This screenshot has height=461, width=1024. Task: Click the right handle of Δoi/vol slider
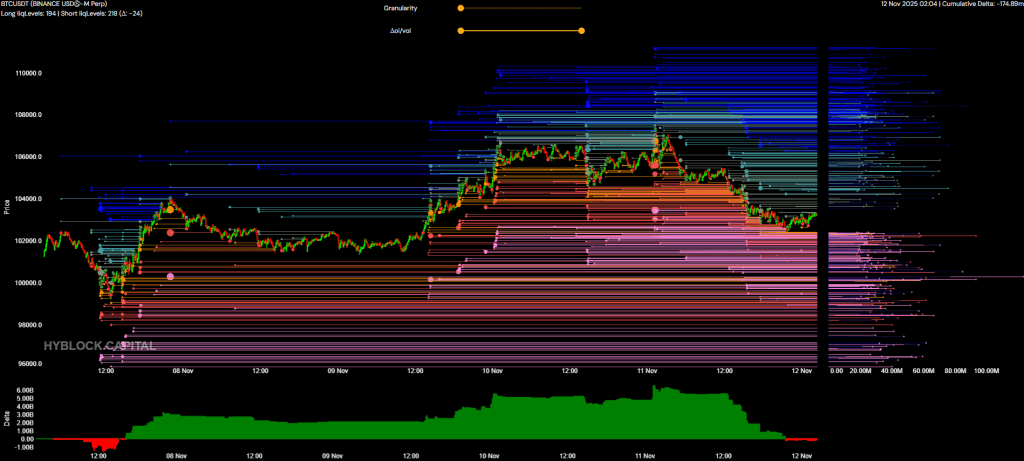click(x=581, y=30)
